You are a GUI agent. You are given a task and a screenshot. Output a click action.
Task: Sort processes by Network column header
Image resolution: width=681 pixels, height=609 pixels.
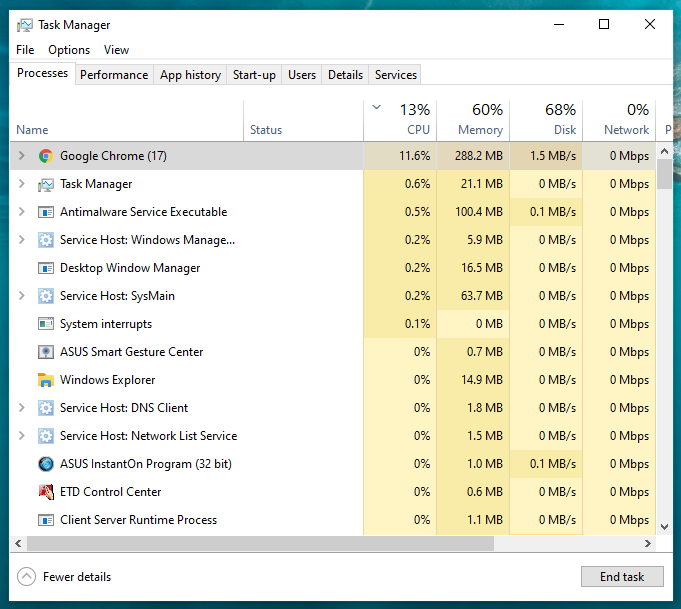point(619,121)
